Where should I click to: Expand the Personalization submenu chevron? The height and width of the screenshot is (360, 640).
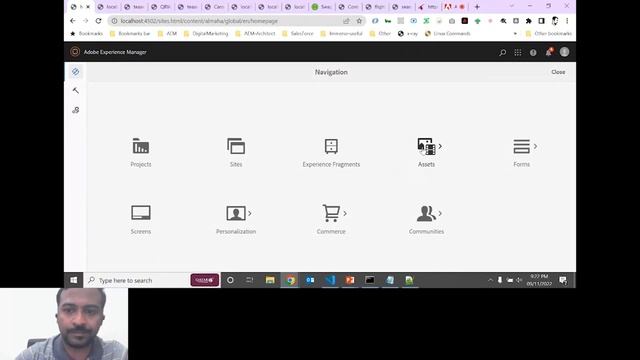[249, 213]
